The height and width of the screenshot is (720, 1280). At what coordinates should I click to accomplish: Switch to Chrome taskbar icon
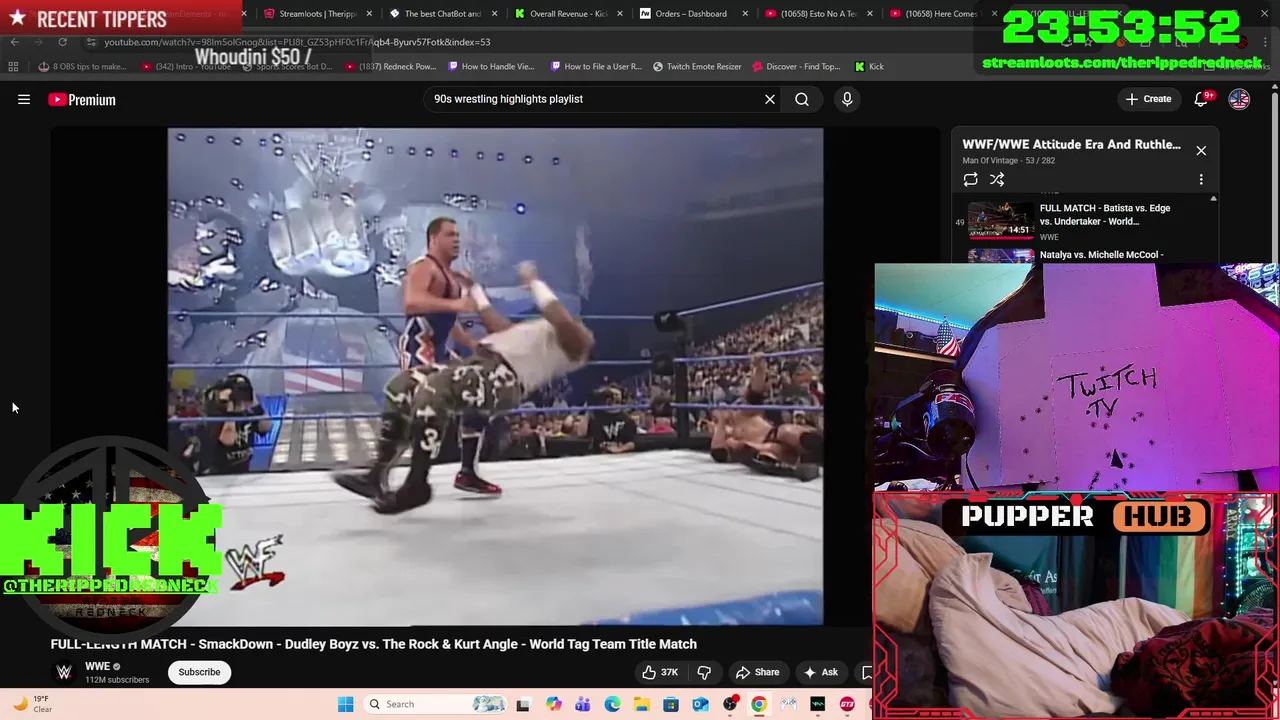point(759,704)
